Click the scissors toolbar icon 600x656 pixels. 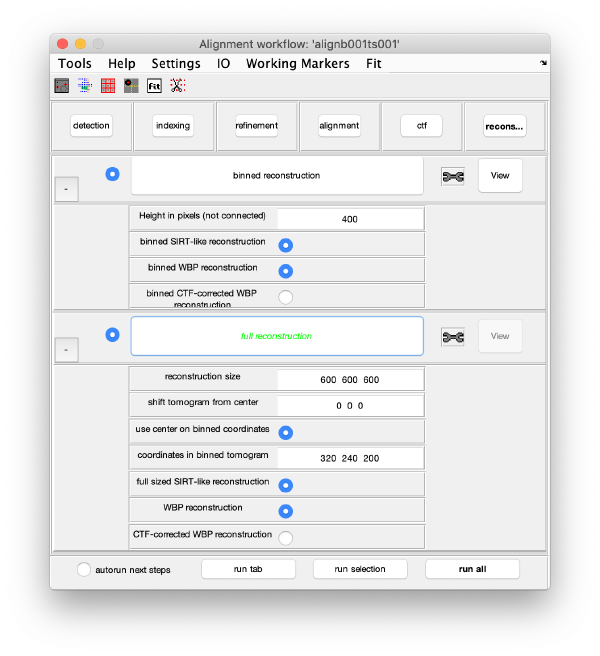[x=177, y=86]
